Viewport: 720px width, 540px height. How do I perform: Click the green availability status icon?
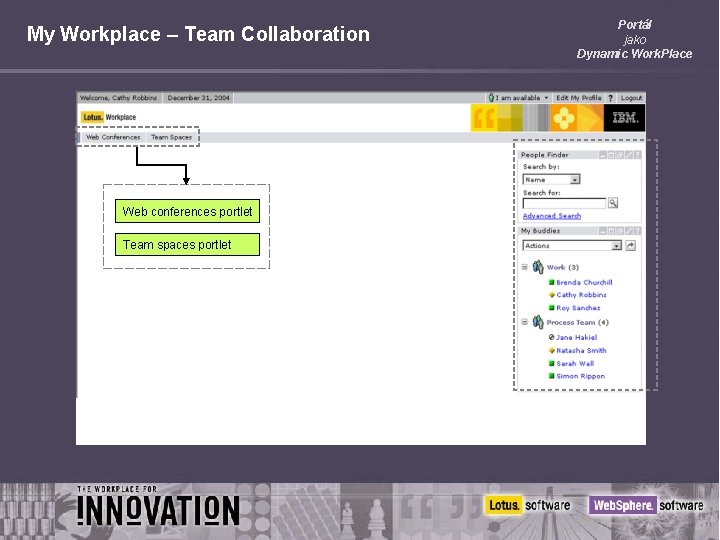point(491,98)
